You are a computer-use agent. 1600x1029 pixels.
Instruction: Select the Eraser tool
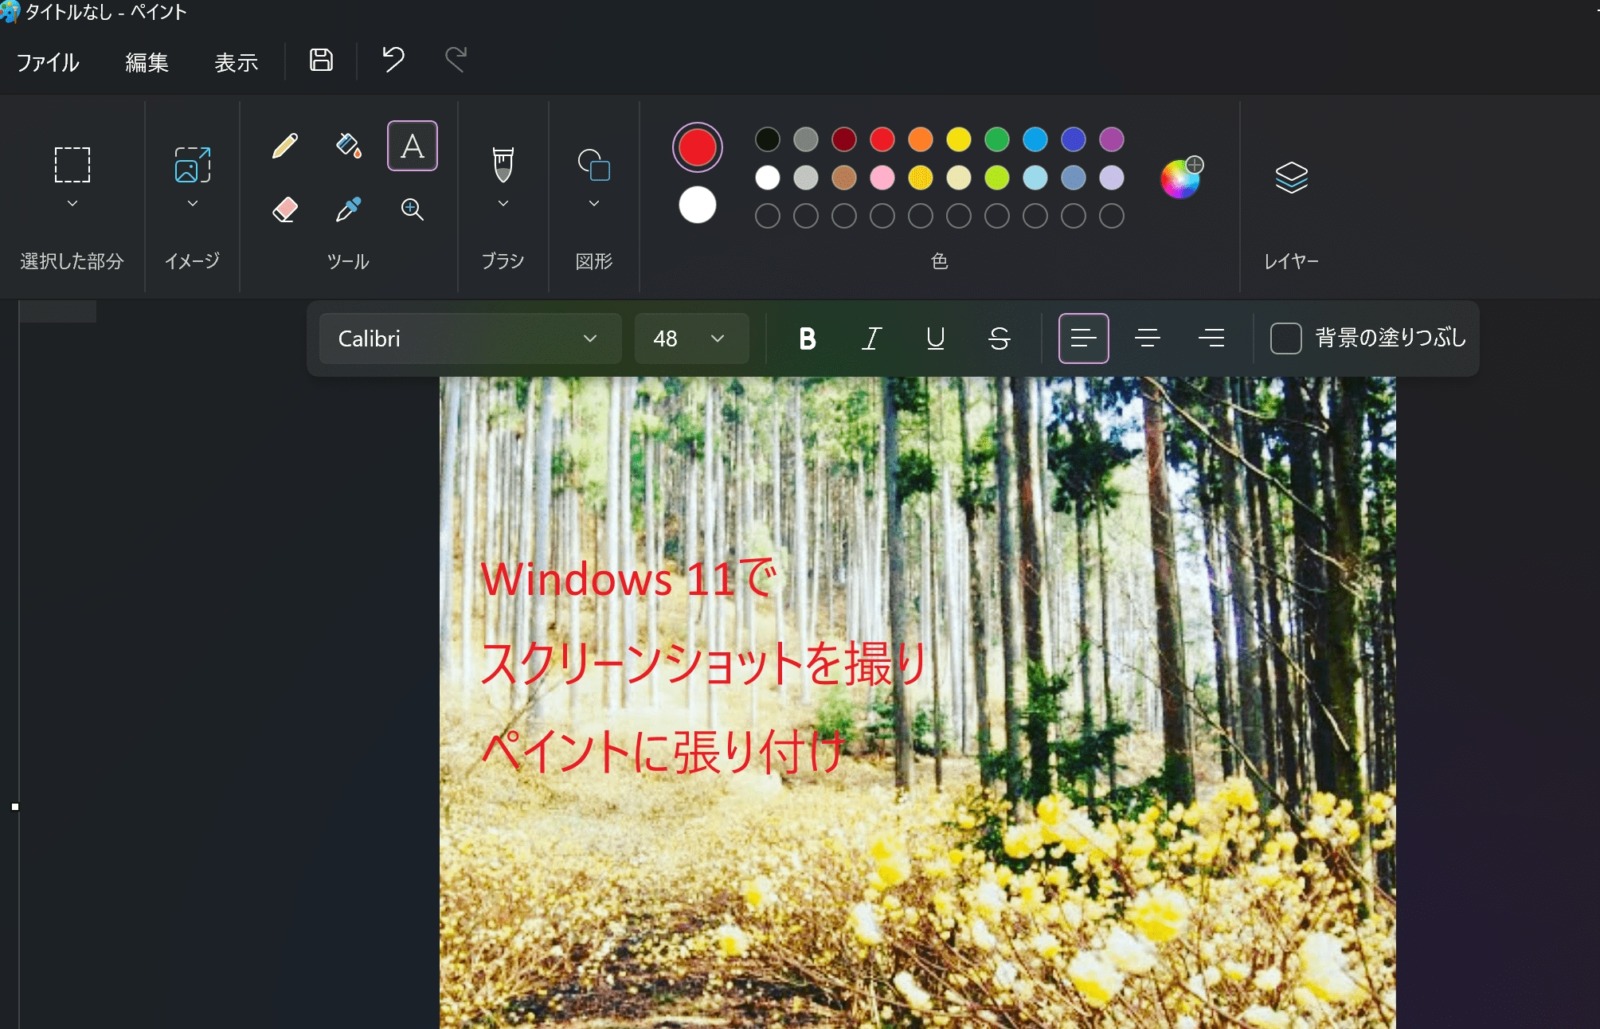[x=285, y=209]
